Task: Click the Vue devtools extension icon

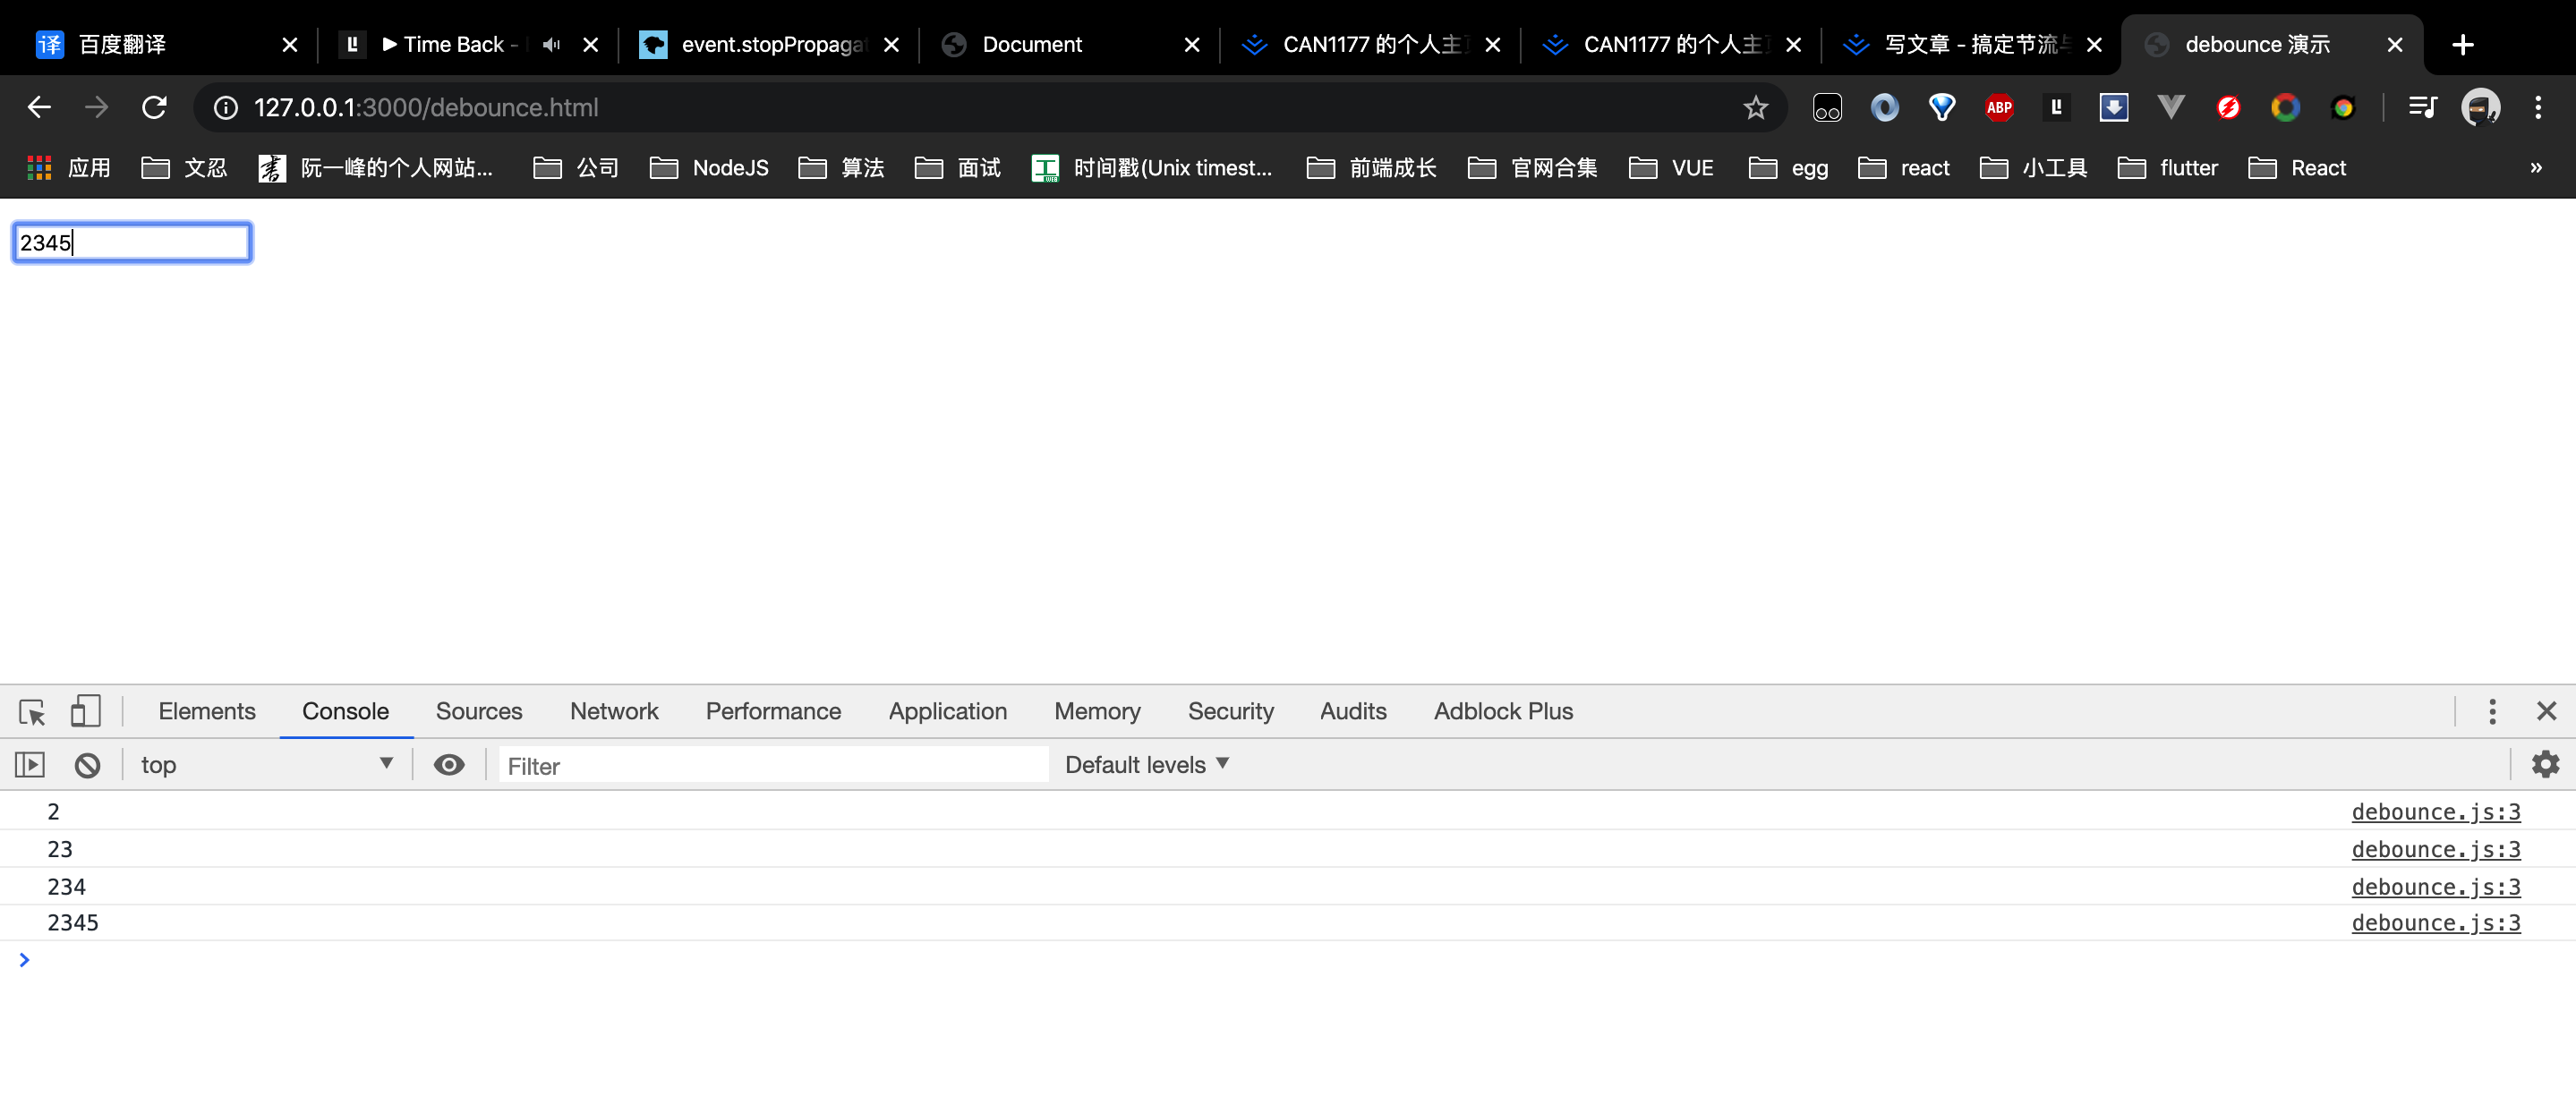Action: 2170,107
